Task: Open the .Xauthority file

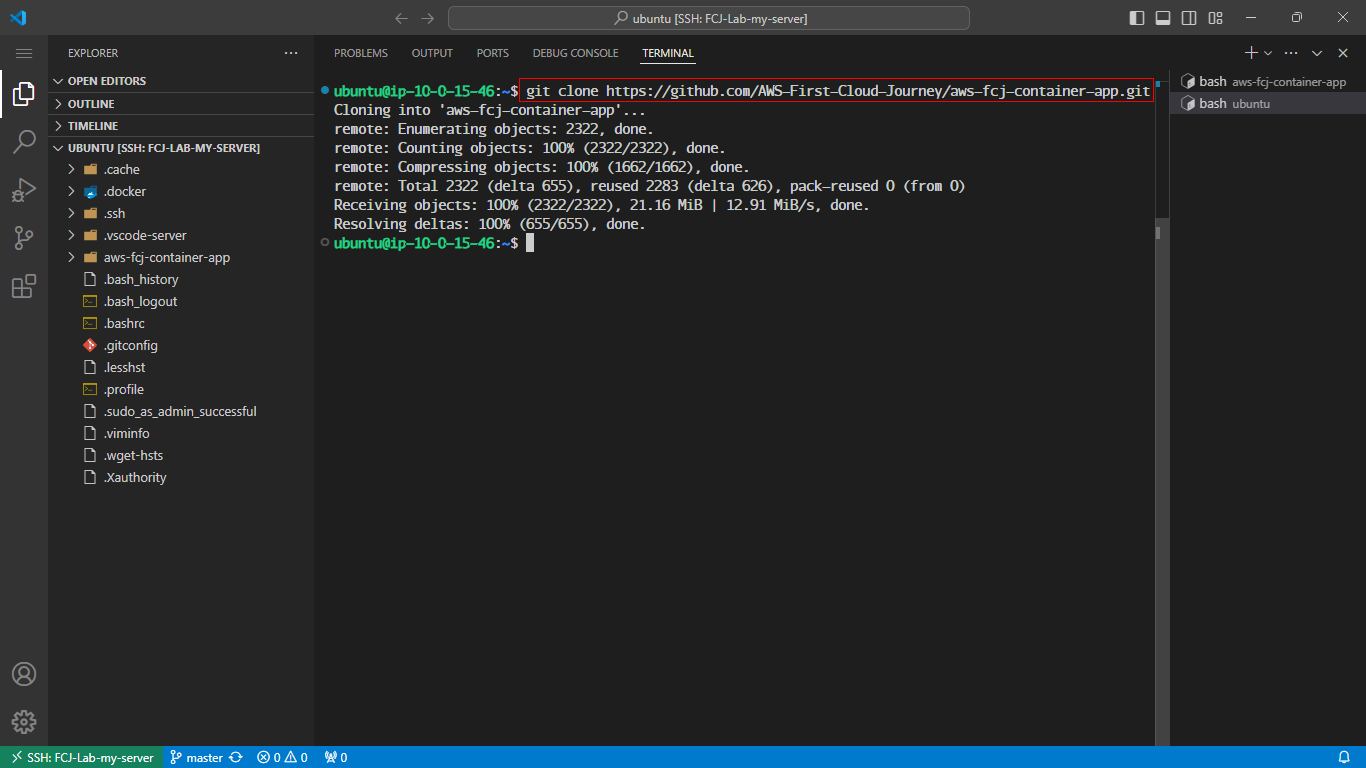Action: (x=181, y=477)
